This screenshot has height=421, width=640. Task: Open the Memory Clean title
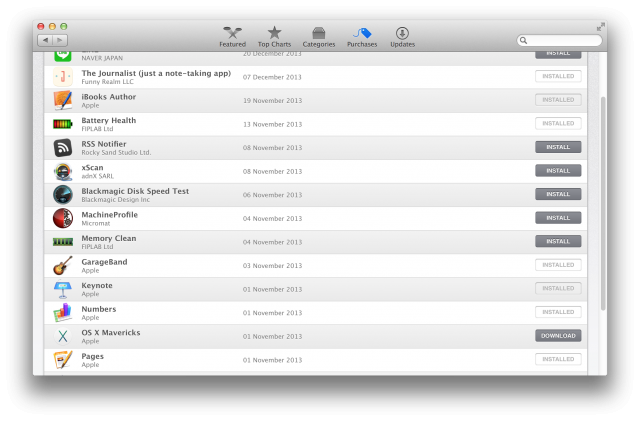coord(109,238)
